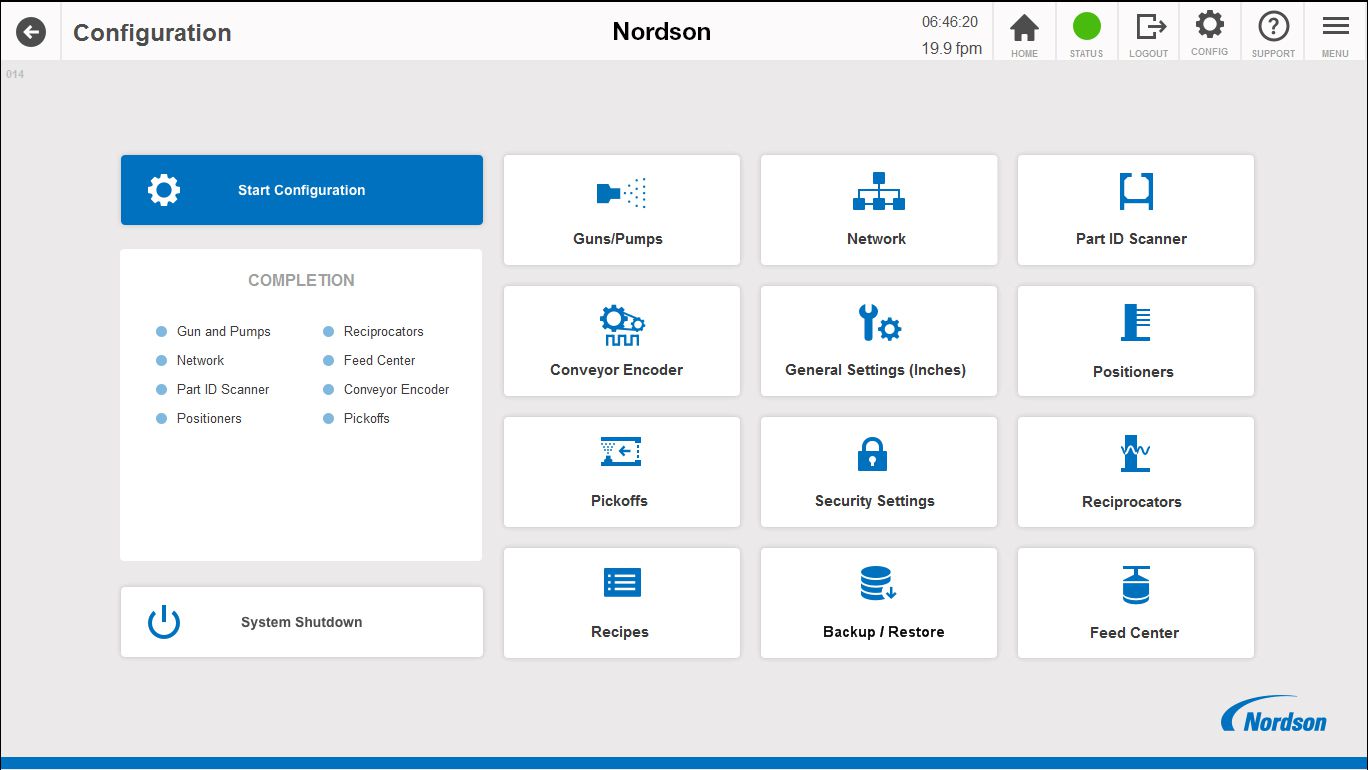Select the Part ID Scanner tile
Image resolution: width=1368 pixels, height=770 pixels.
[1135, 210]
